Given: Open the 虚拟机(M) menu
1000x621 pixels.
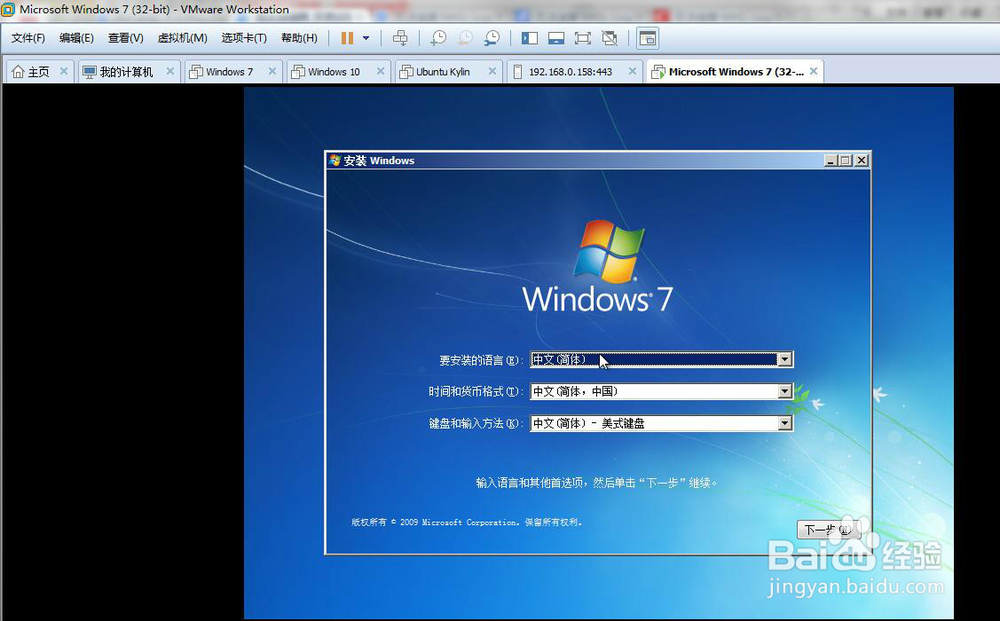Looking at the screenshot, I should tap(182, 38).
